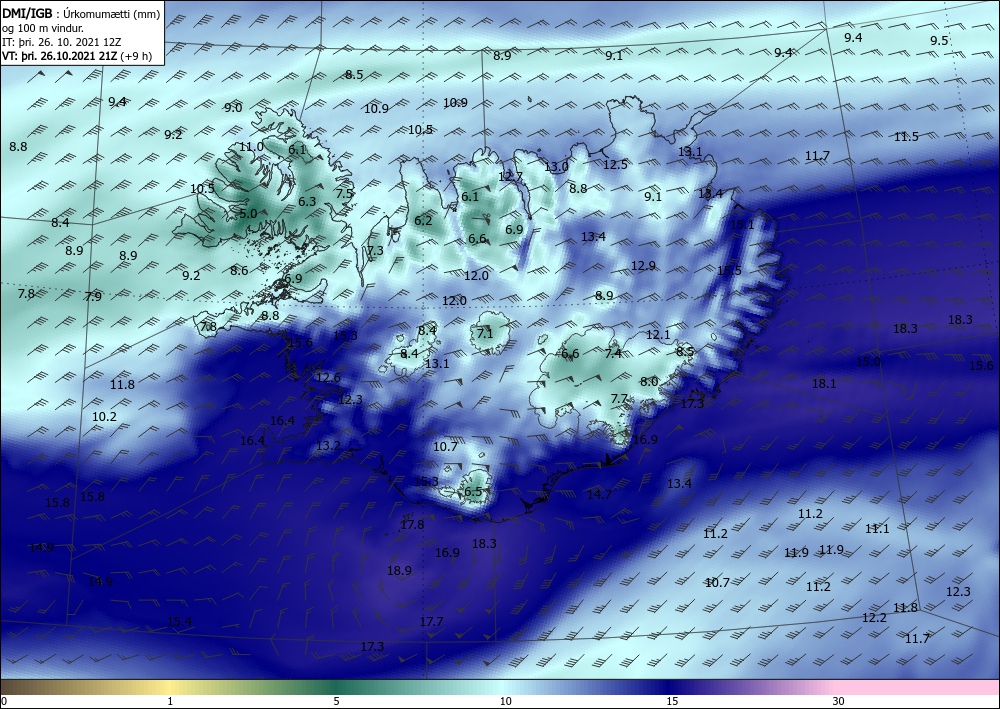1000x709 pixels.
Task: Click the map value '9.5'
Action: pyautogui.click(x=939, y=41)
